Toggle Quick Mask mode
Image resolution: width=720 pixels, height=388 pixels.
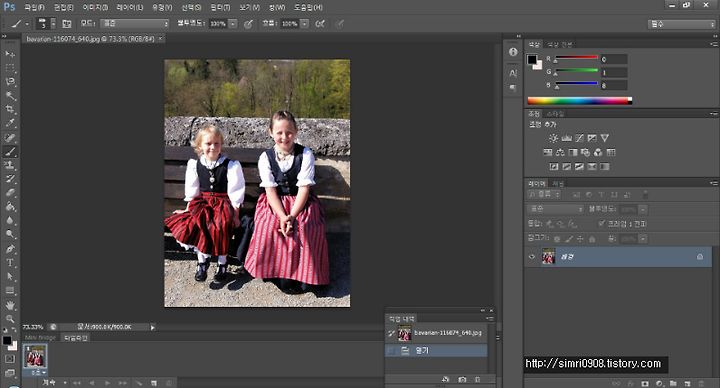coord(10,359)
